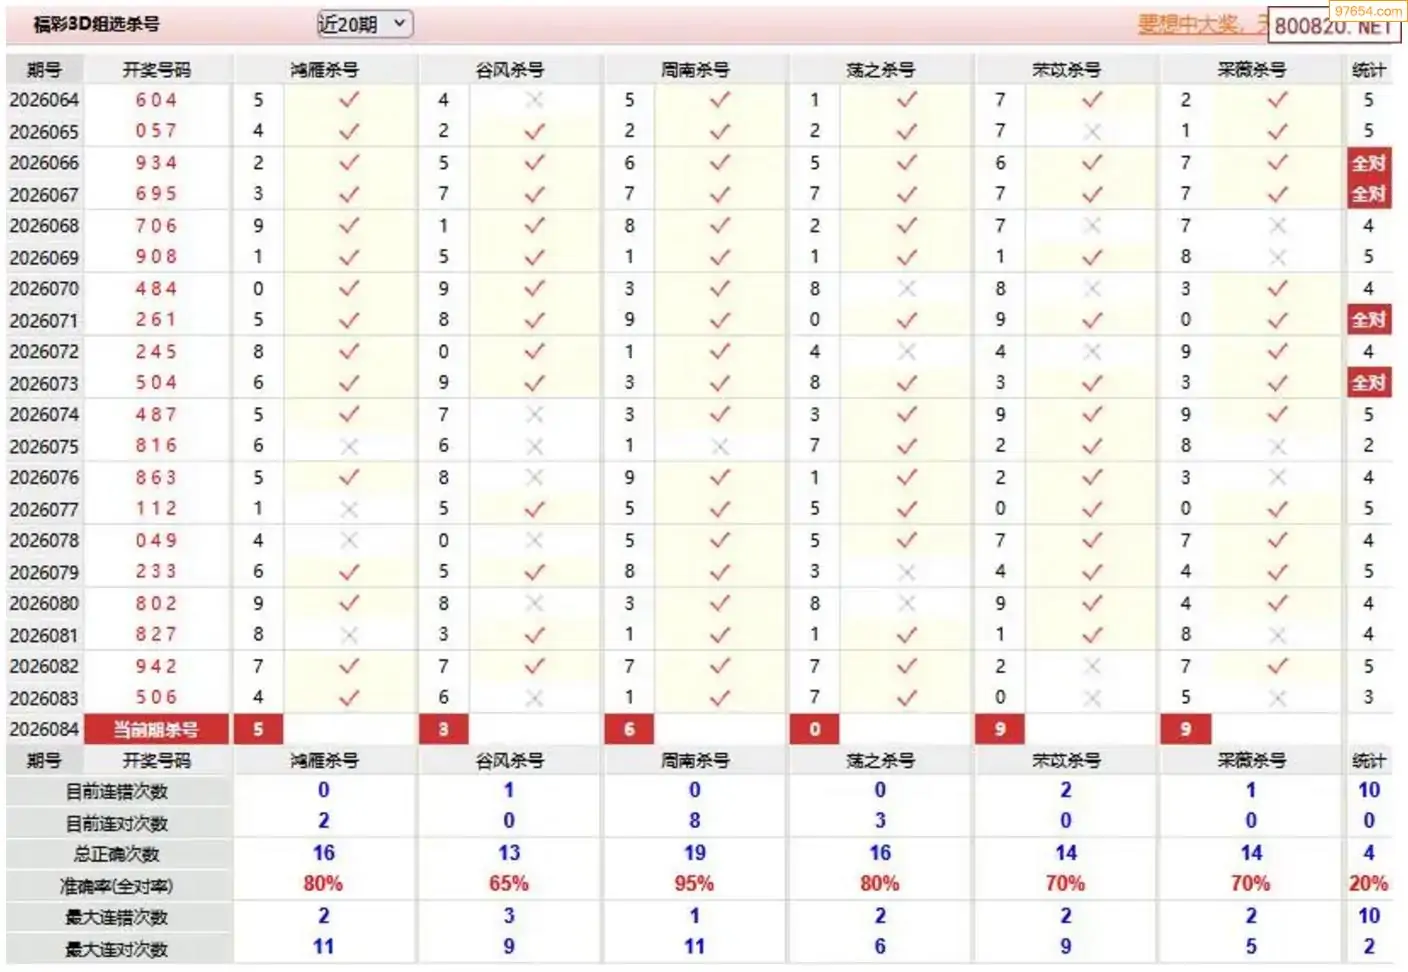Select the 福彩3D组选杀号 page title
Image resolution: width=1408 pixels, height=972 pixels.
pos(96,24)
